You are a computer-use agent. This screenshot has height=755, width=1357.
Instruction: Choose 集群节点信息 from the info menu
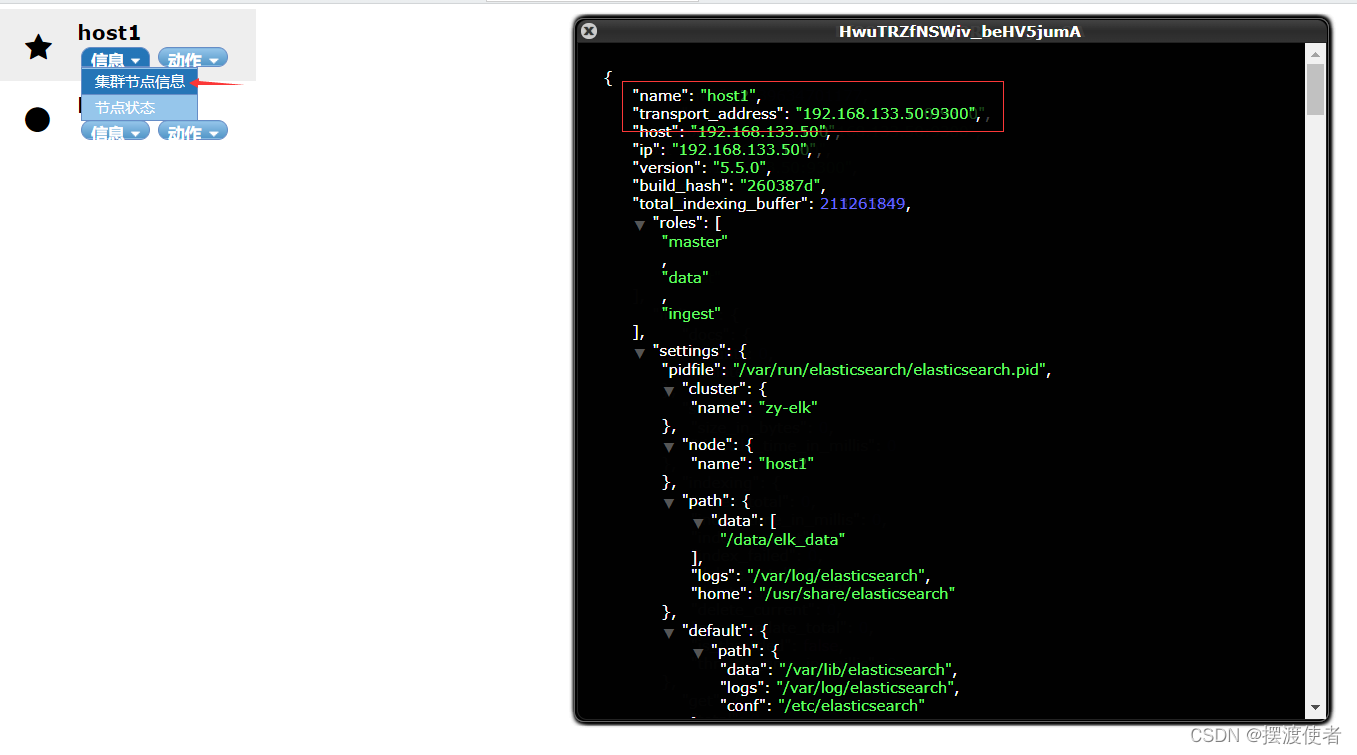tap(139, 81)
